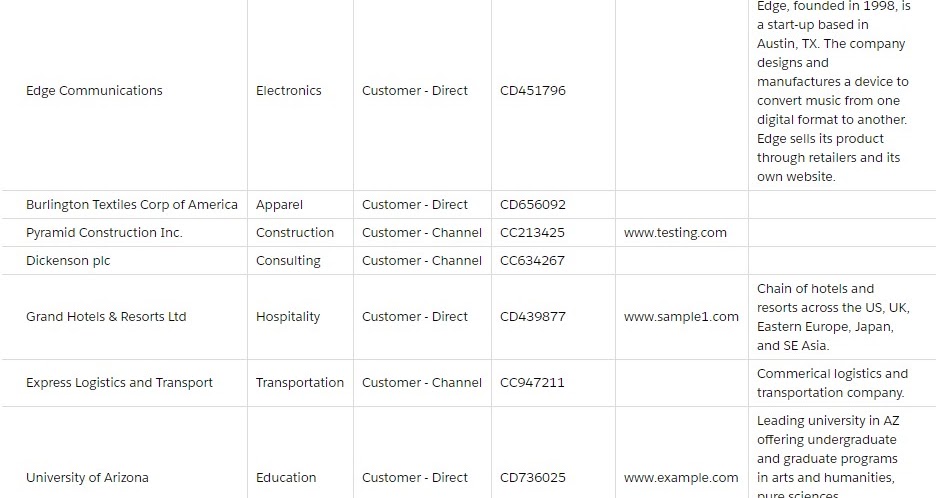Click the Education industry cell

pyautogui.click(x=286, y=477)
